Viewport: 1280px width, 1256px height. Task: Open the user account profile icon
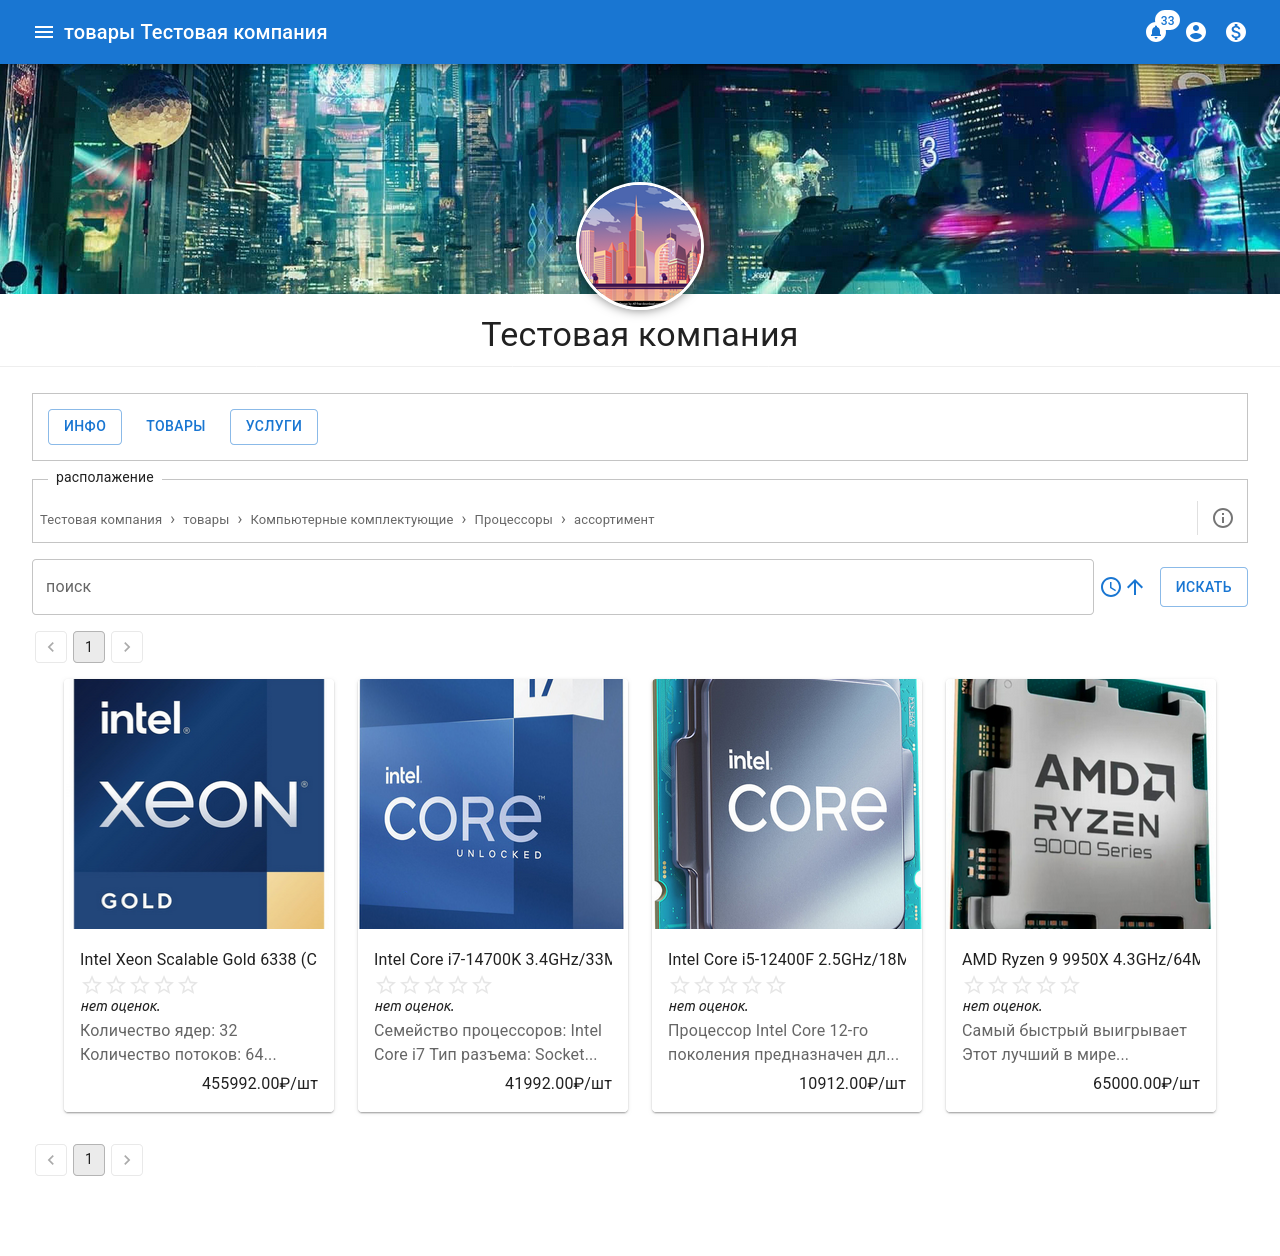point(1196,32)
